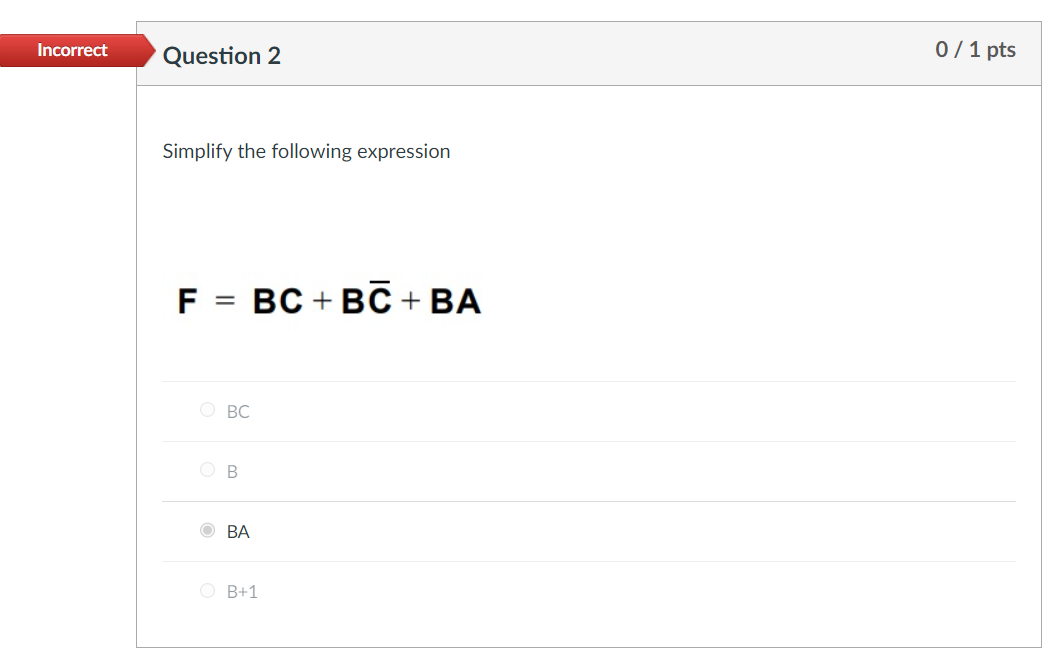Click the Boolean expression F = BC + BC + BA
The width and height of the screenshot is (1055, 662).
[330, 299]
